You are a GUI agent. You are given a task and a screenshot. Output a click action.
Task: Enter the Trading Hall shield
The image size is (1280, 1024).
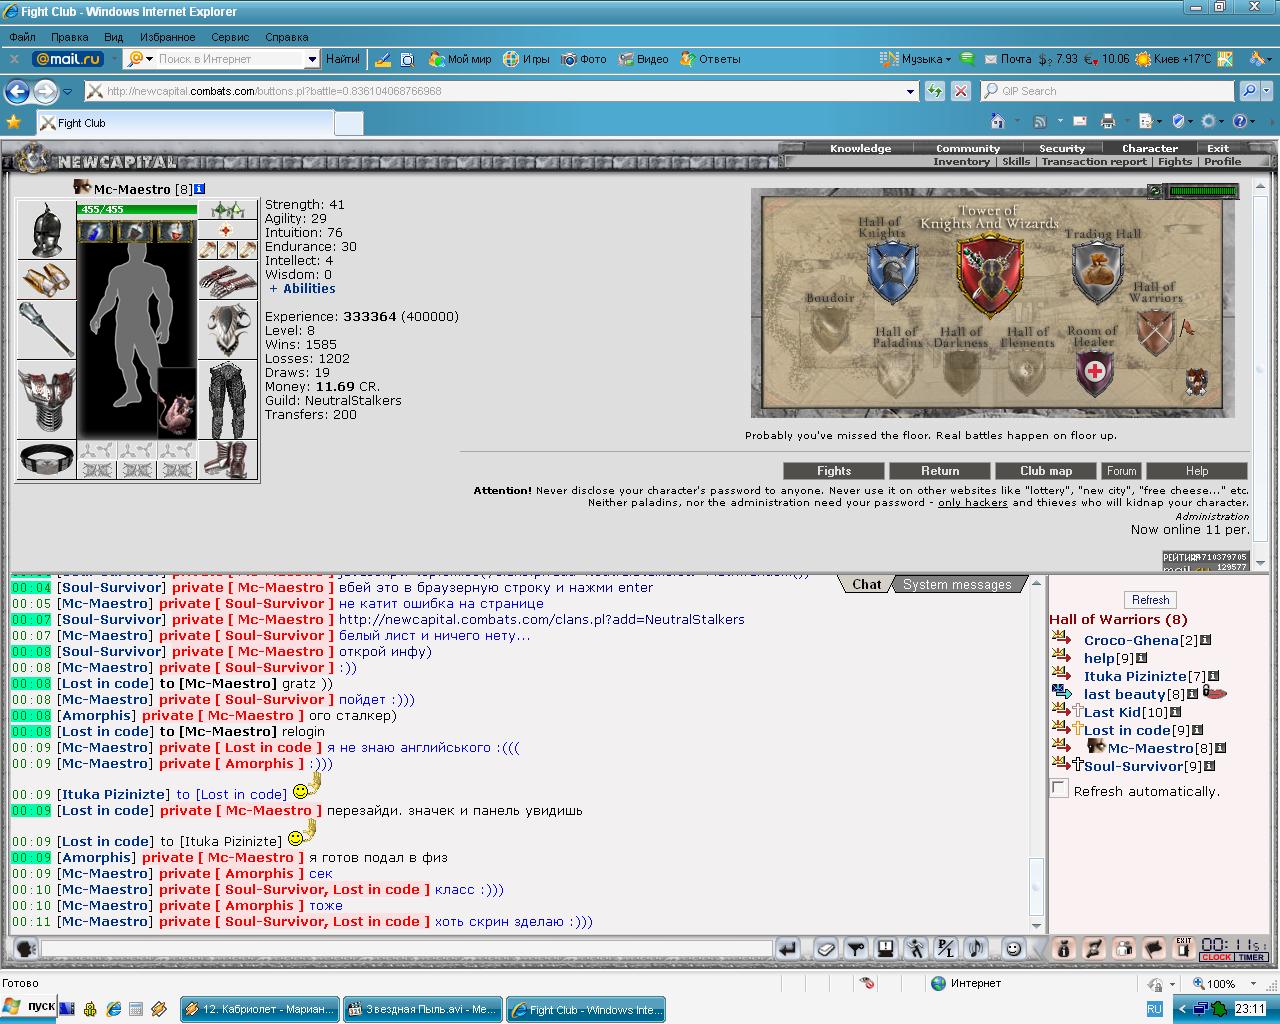(x=1097, y=272)
